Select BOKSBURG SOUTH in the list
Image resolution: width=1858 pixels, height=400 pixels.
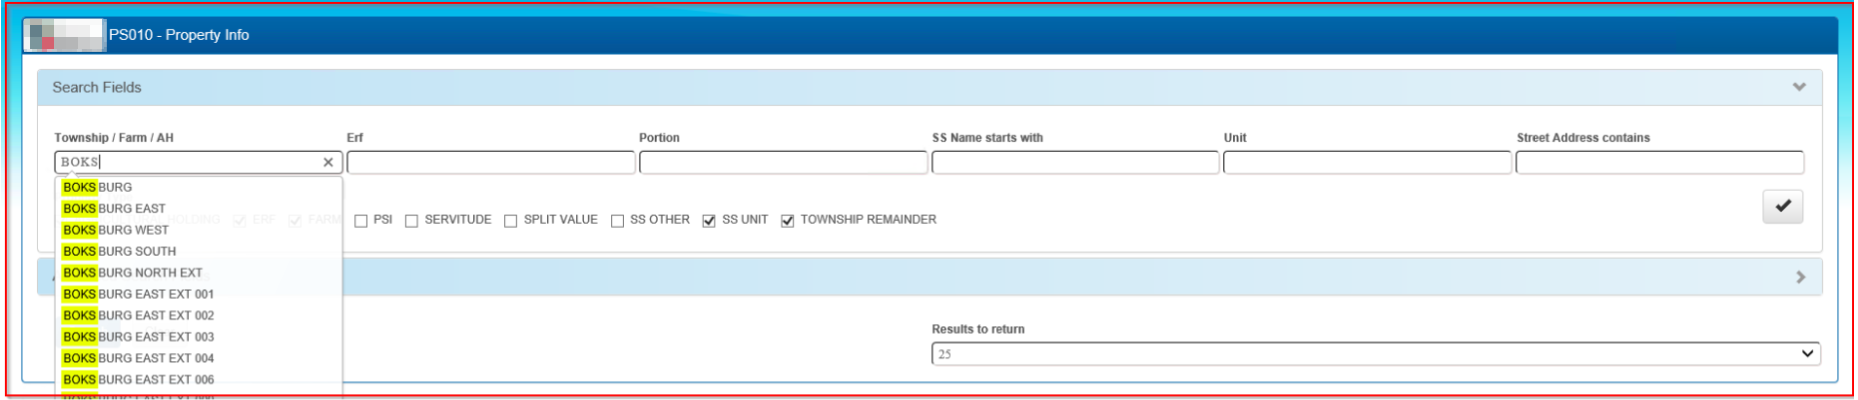(x=119, y=251)
